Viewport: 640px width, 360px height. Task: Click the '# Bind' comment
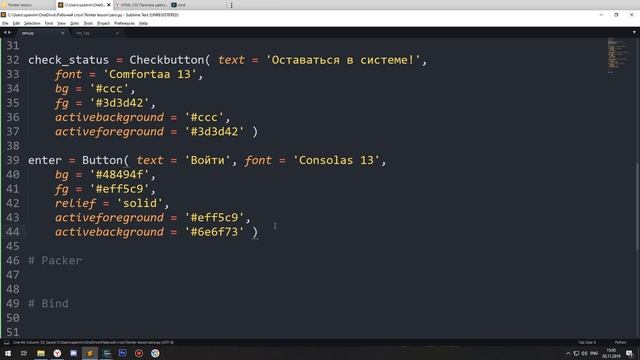tap(48, 304)
